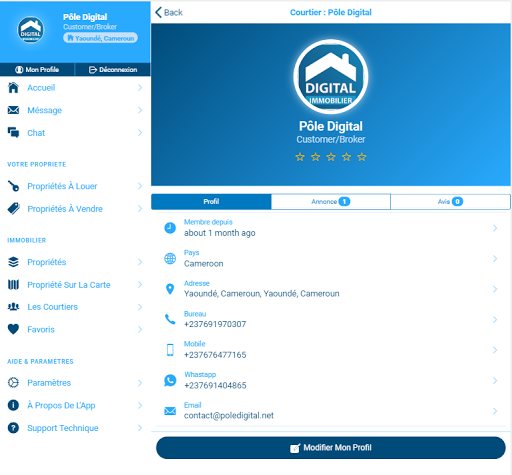Click mobile number +237676477165

click(x=215, y=355)
